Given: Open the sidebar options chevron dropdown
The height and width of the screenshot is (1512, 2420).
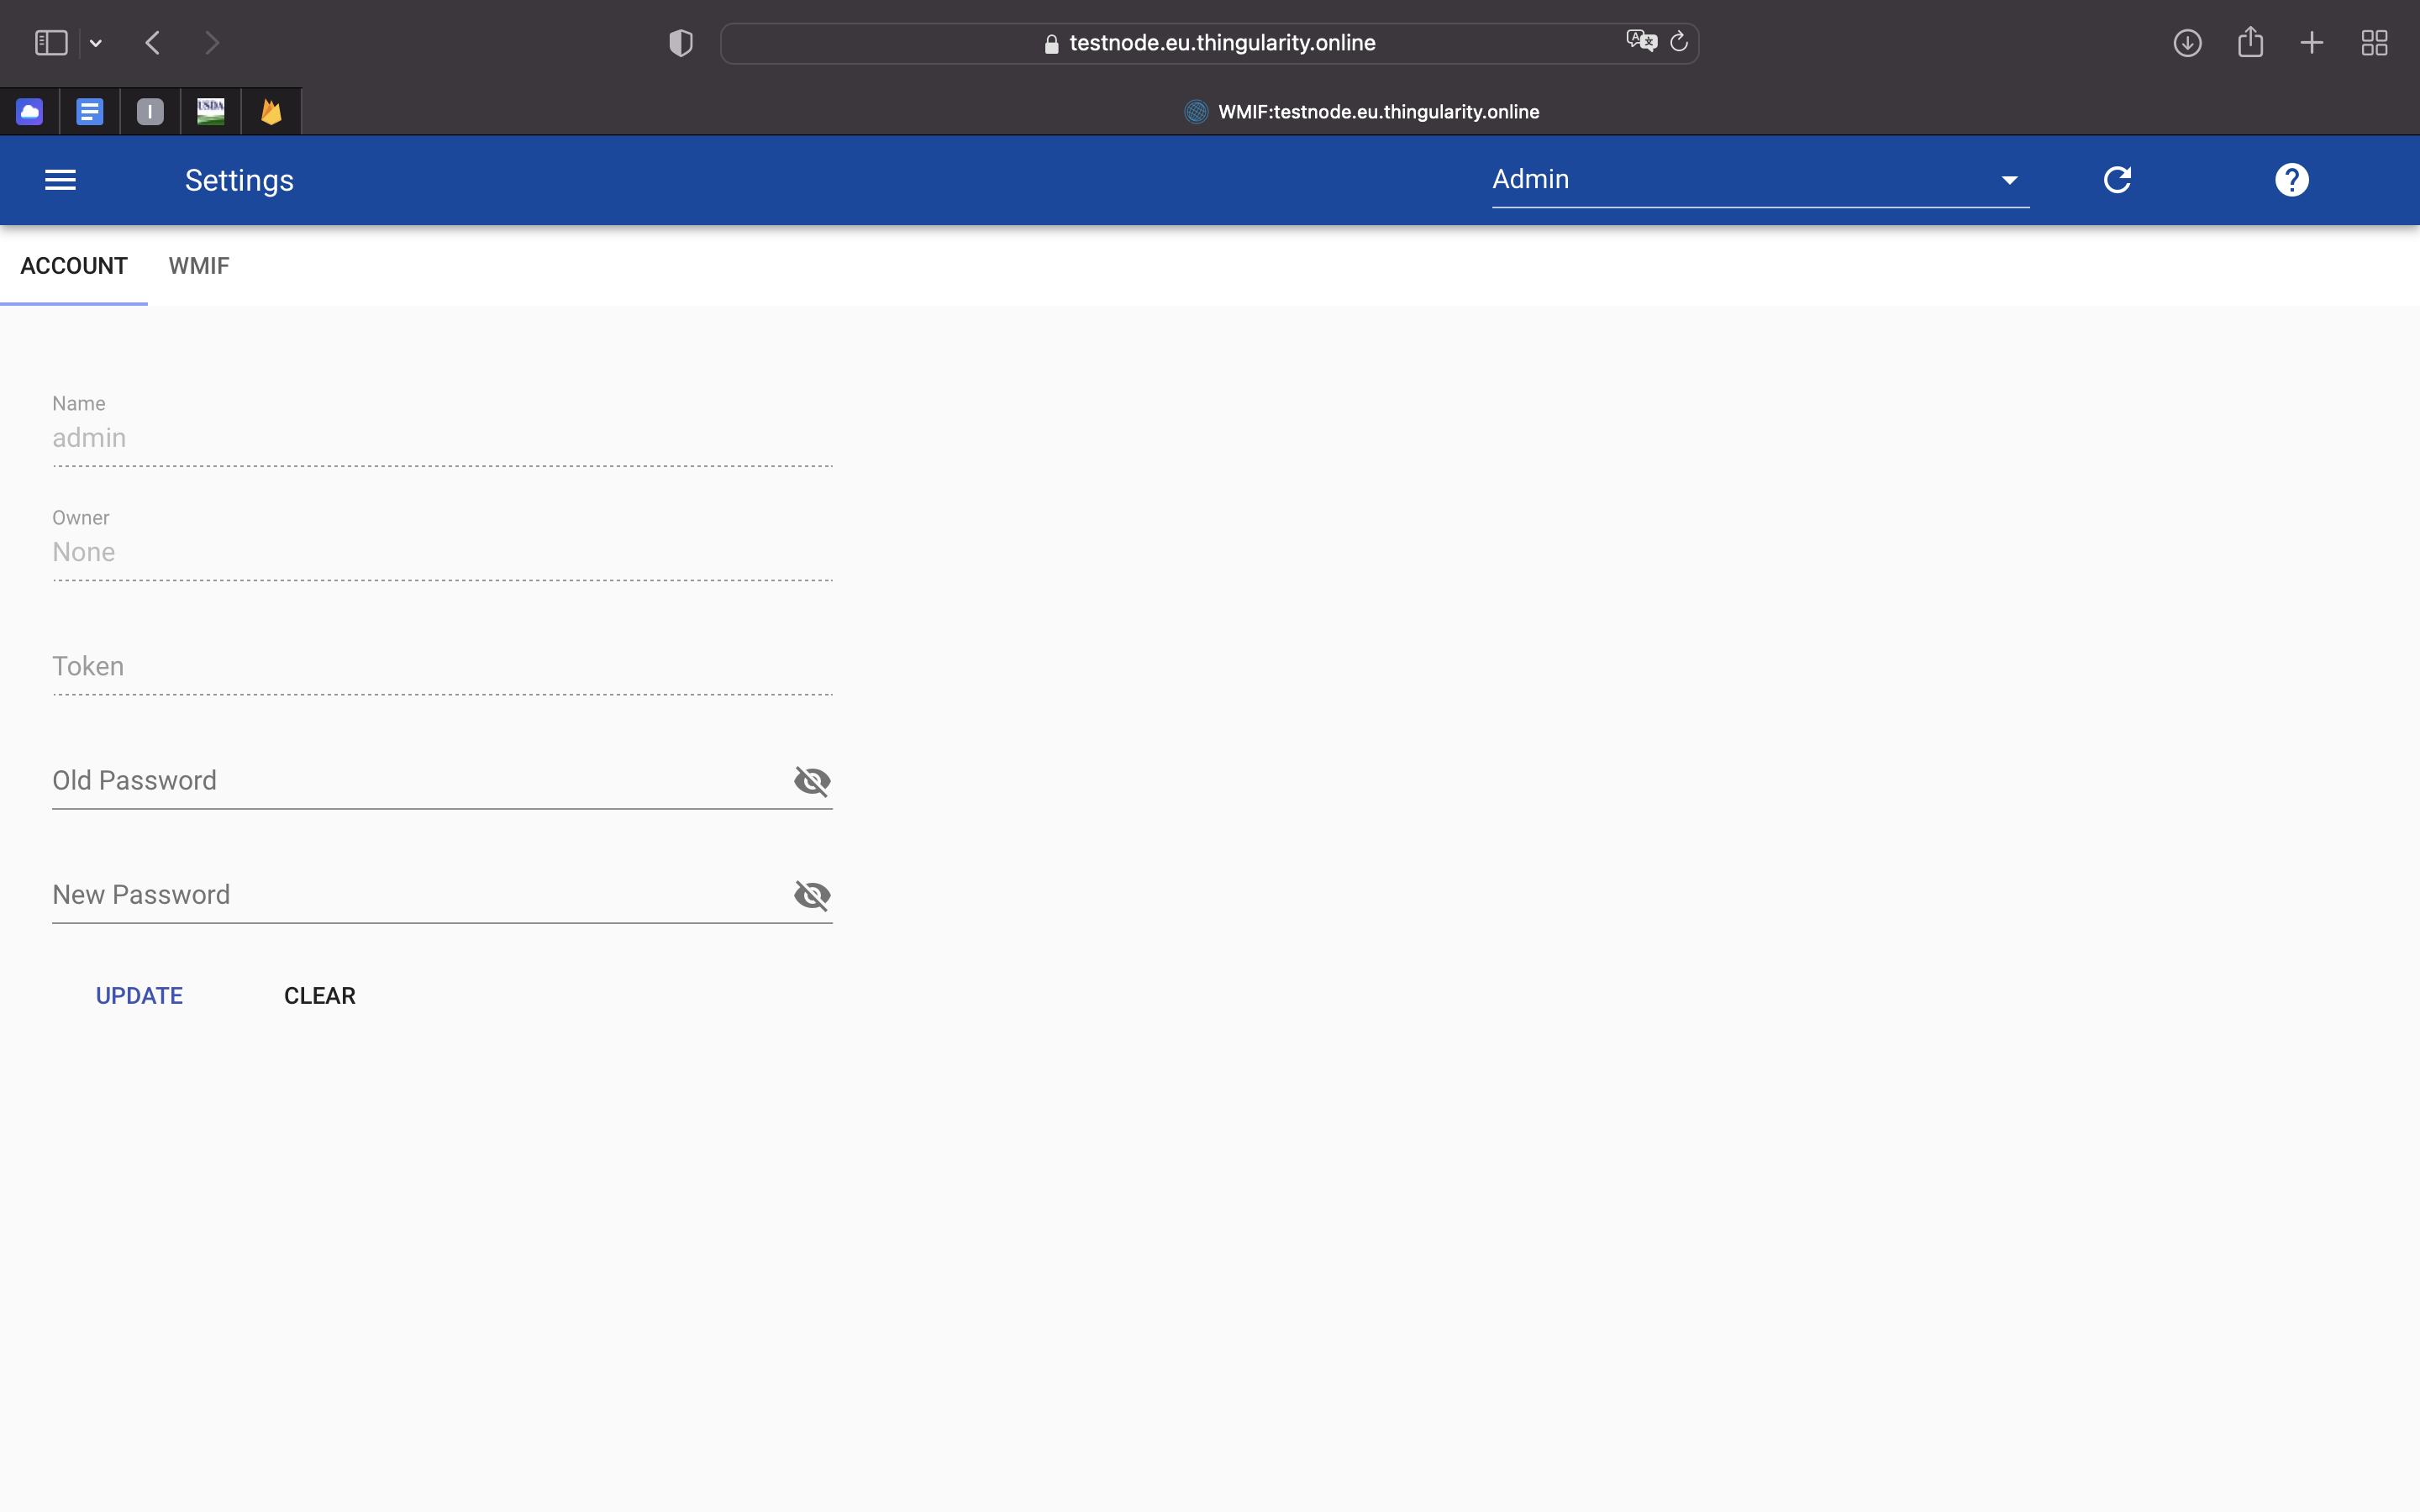Looking at the screenshot, I should [x=96, y=43].
